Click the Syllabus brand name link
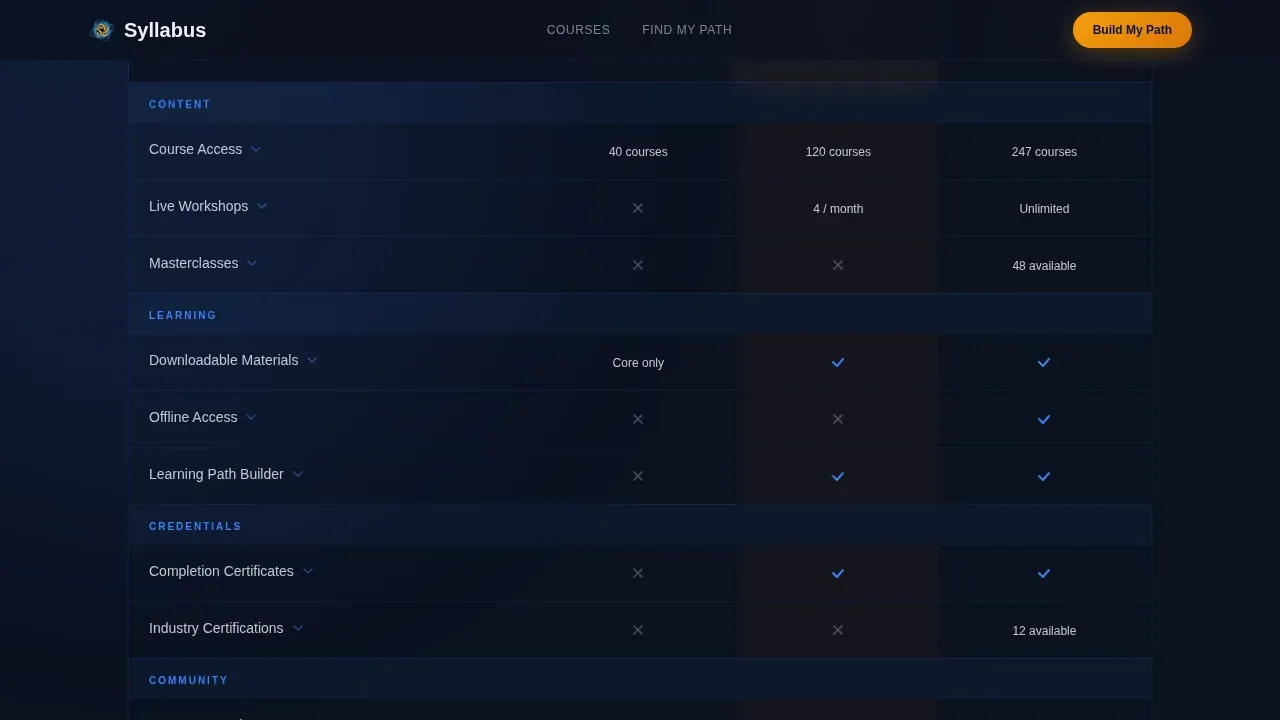The image size is (1280, 720). [x=165, y=30]
